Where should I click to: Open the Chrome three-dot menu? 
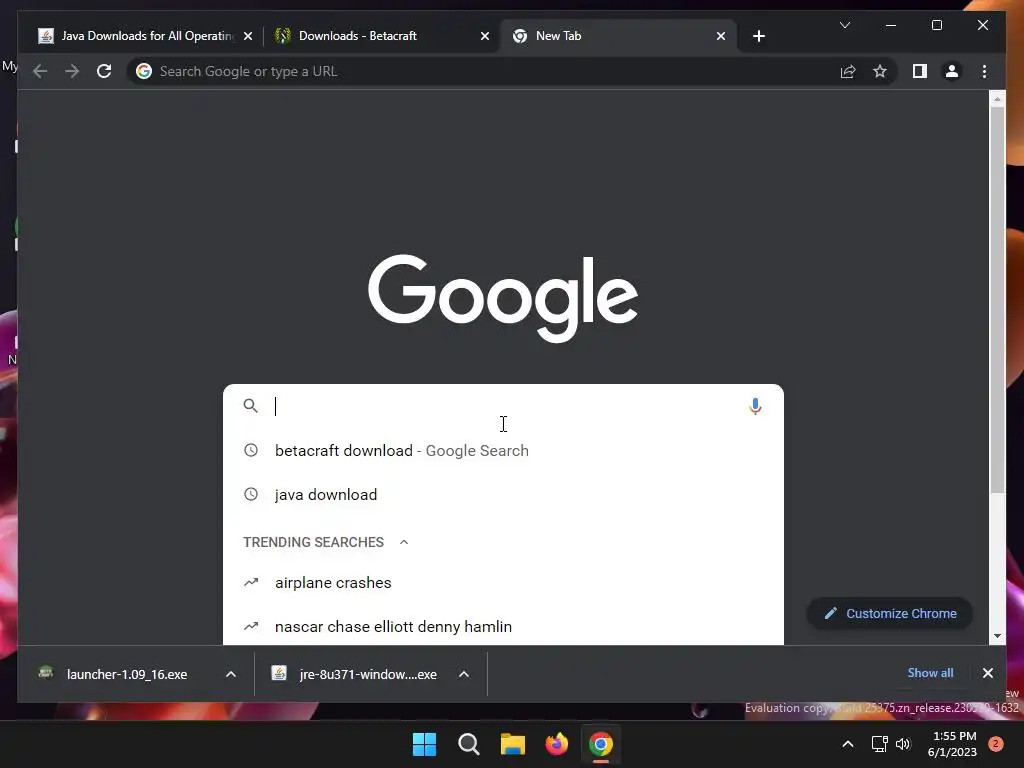984,71
